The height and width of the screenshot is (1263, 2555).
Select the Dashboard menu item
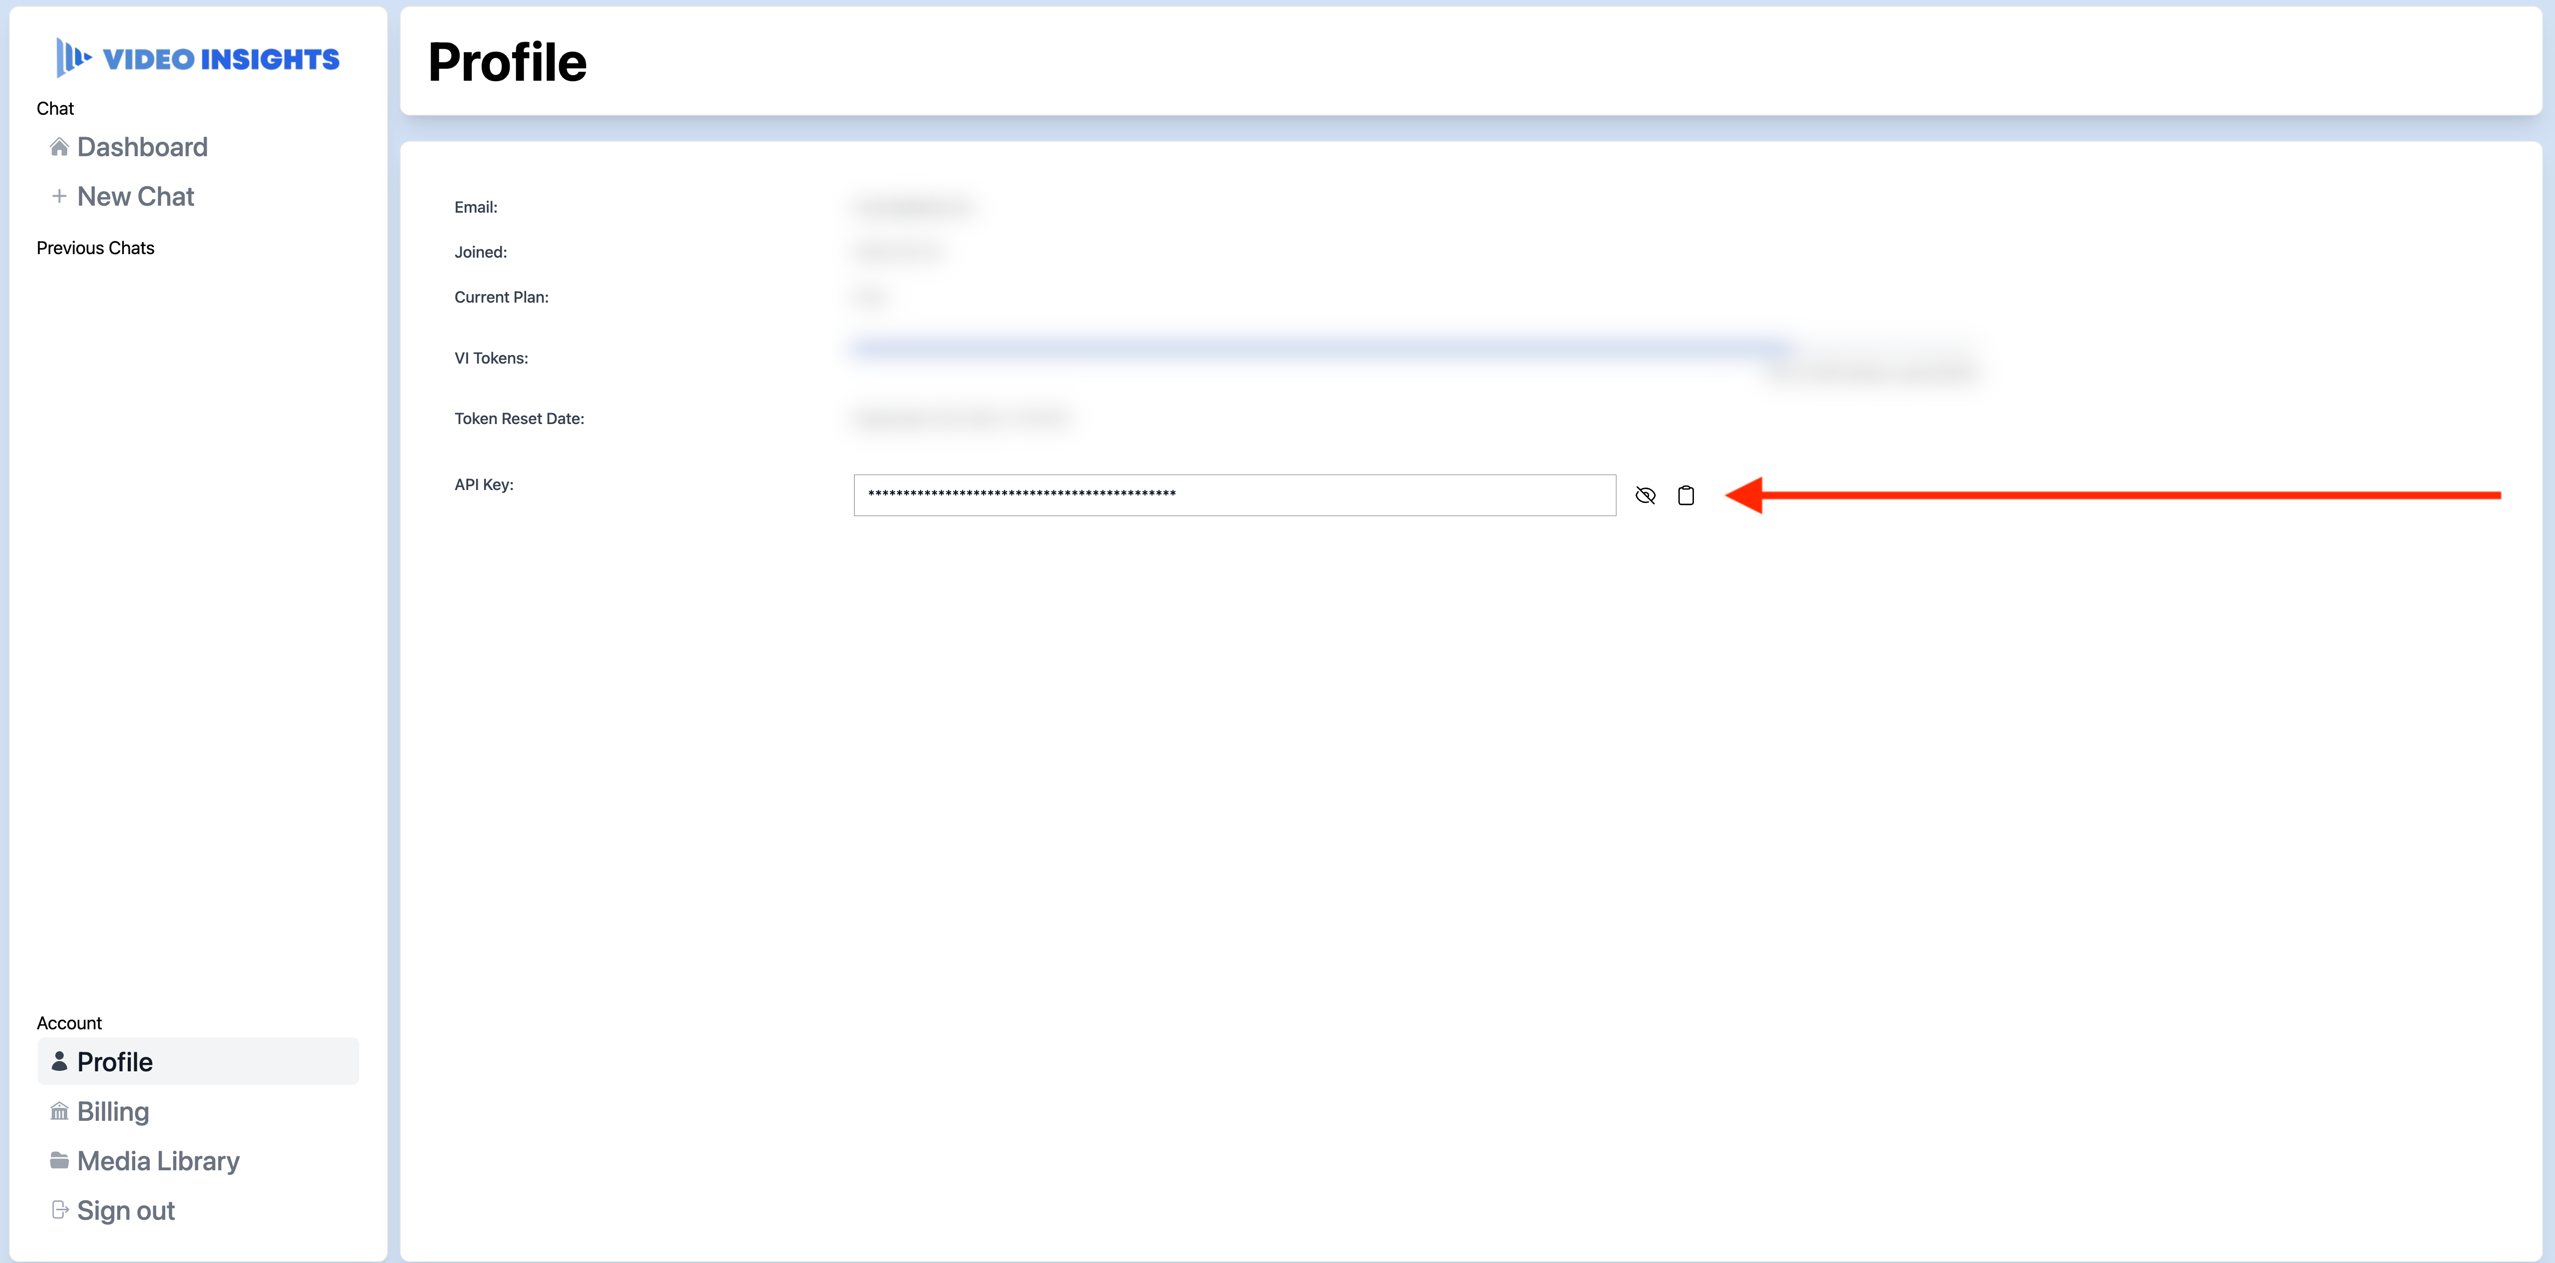pyautogui.click(x=142, y=147)
